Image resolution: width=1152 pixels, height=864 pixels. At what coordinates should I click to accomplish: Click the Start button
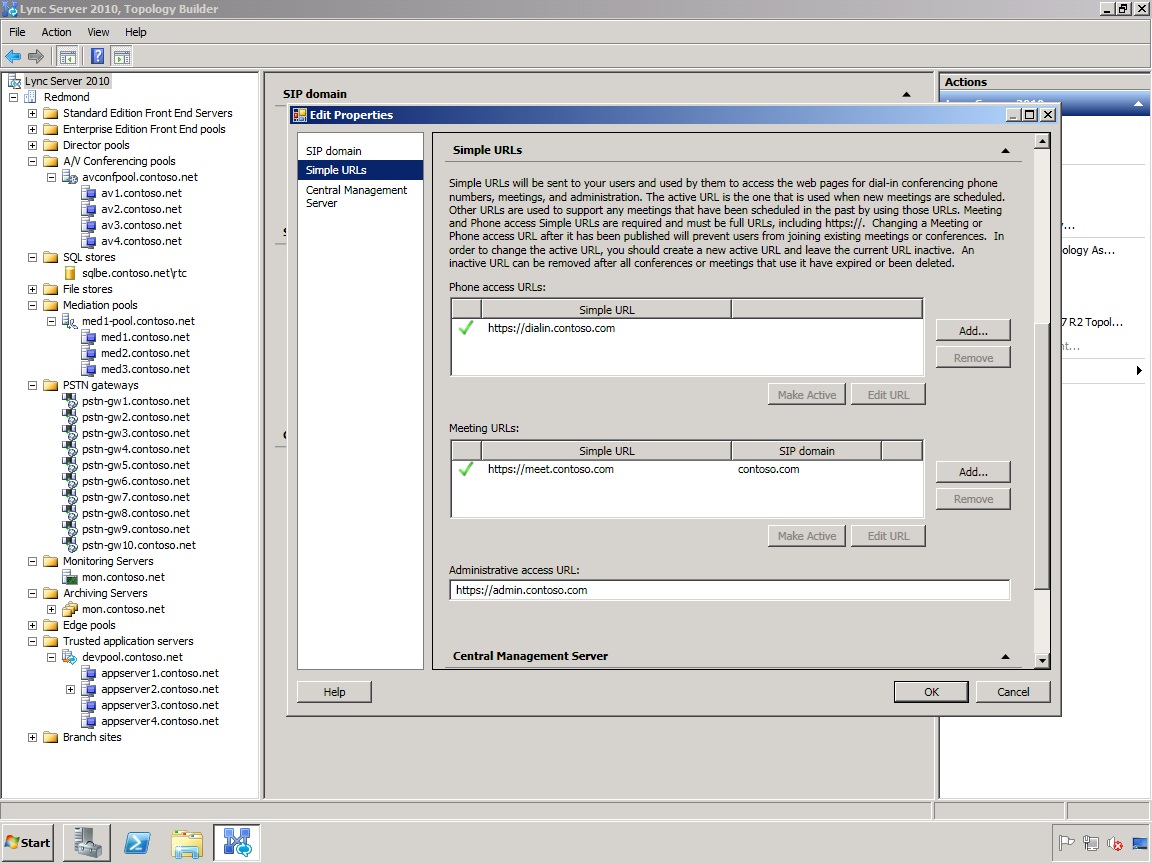coord(29,843)
